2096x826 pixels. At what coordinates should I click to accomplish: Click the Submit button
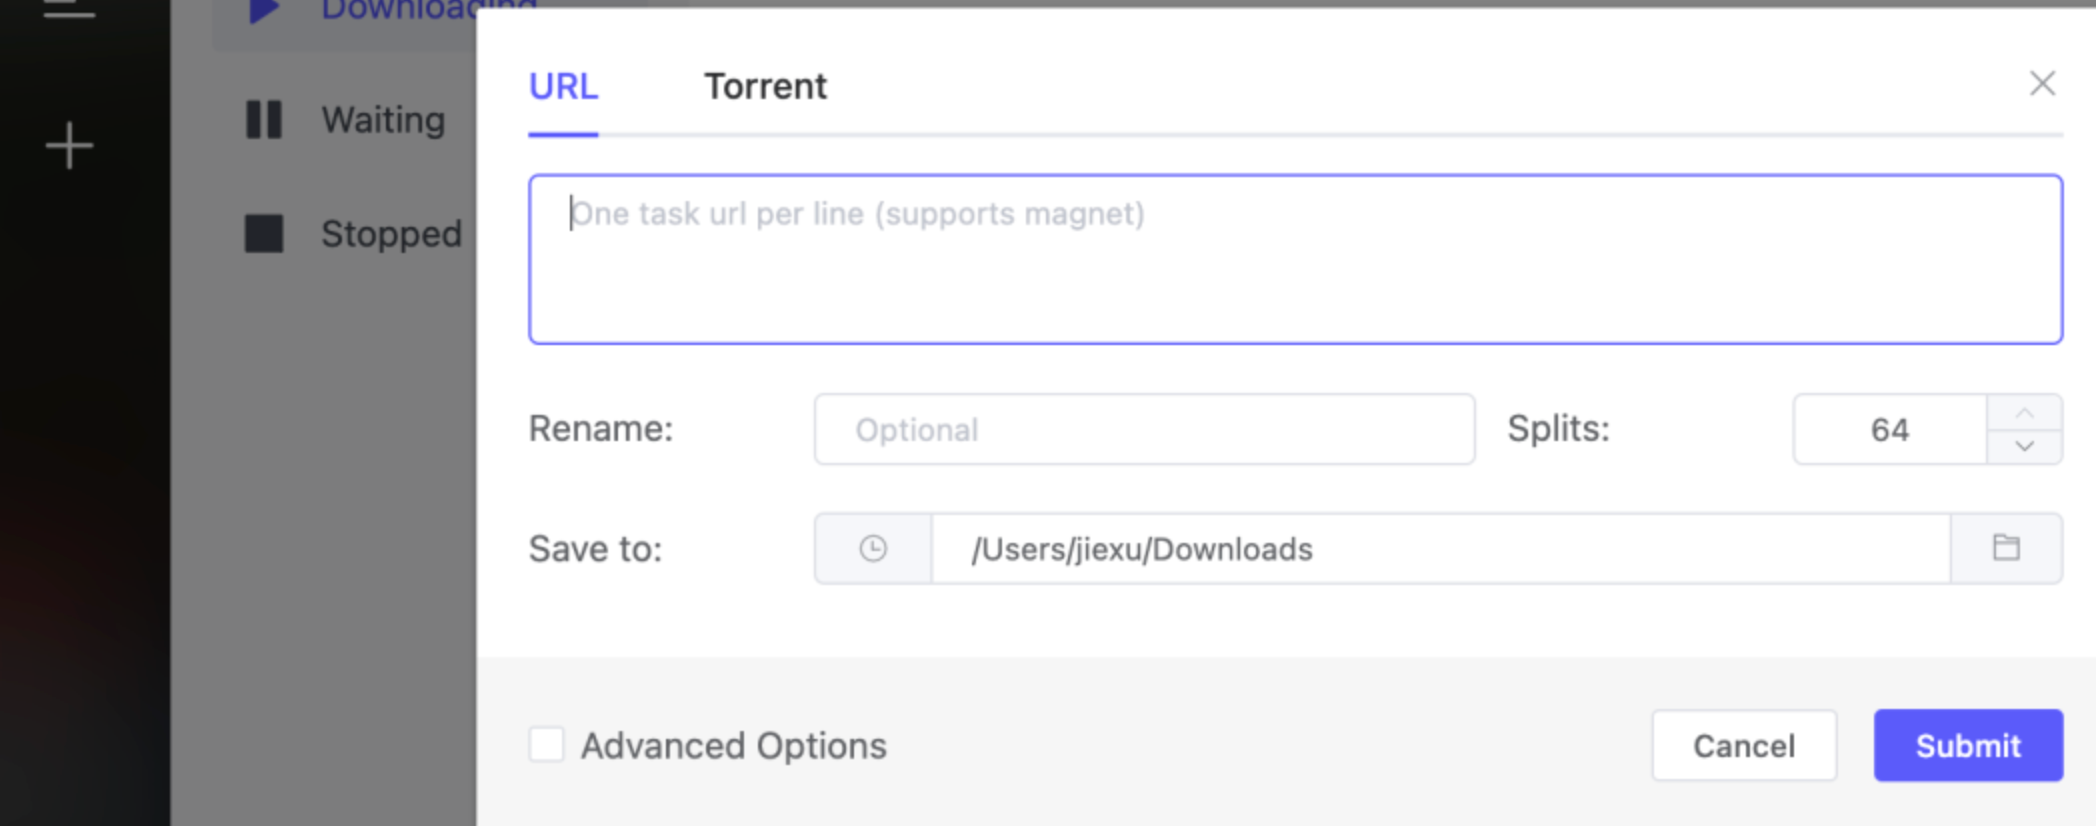tap(1968, 745)
